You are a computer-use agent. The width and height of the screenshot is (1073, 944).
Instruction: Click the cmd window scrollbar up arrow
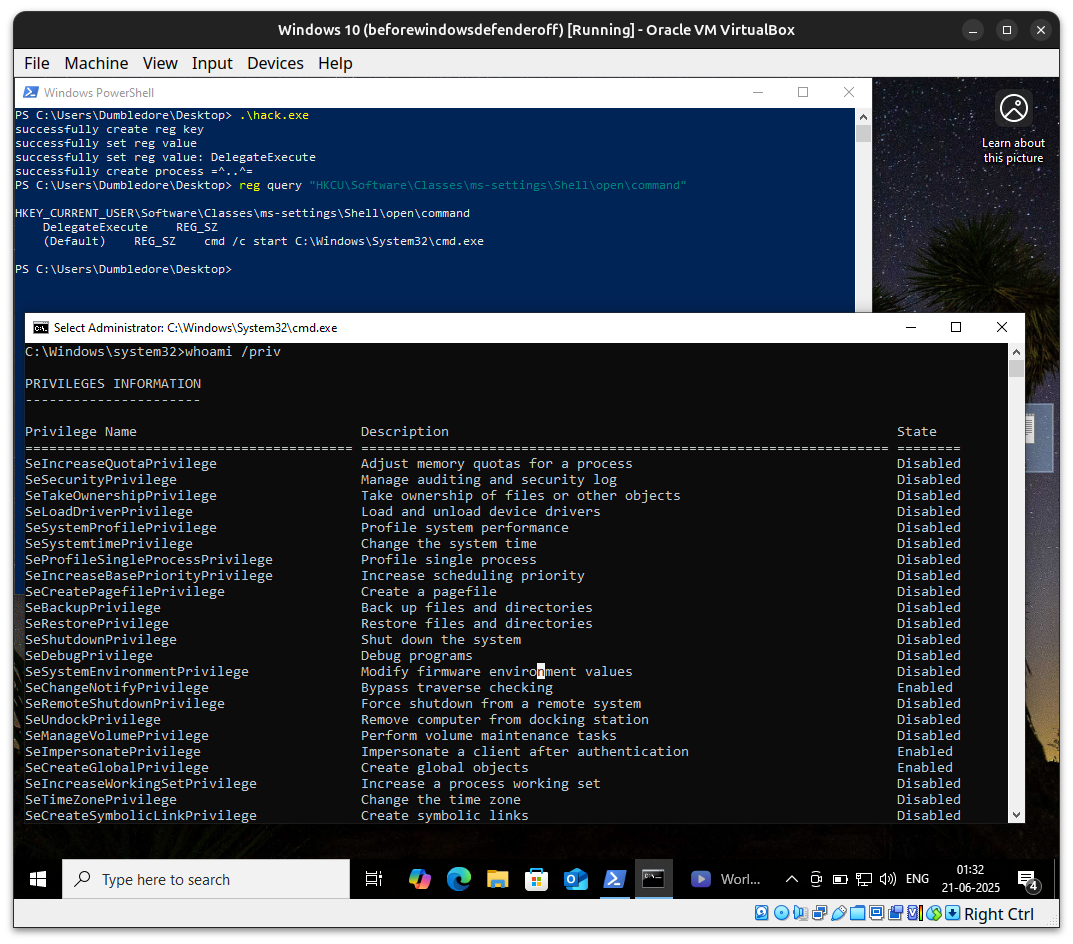[x=1016, y=352]
